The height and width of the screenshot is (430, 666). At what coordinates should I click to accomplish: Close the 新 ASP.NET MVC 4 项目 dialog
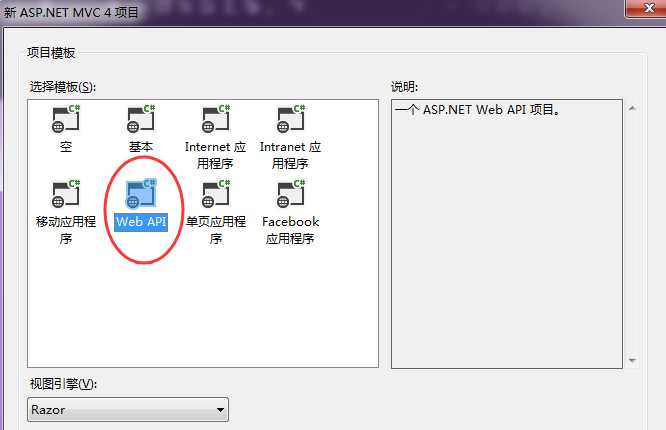click(x=648, y=8)
